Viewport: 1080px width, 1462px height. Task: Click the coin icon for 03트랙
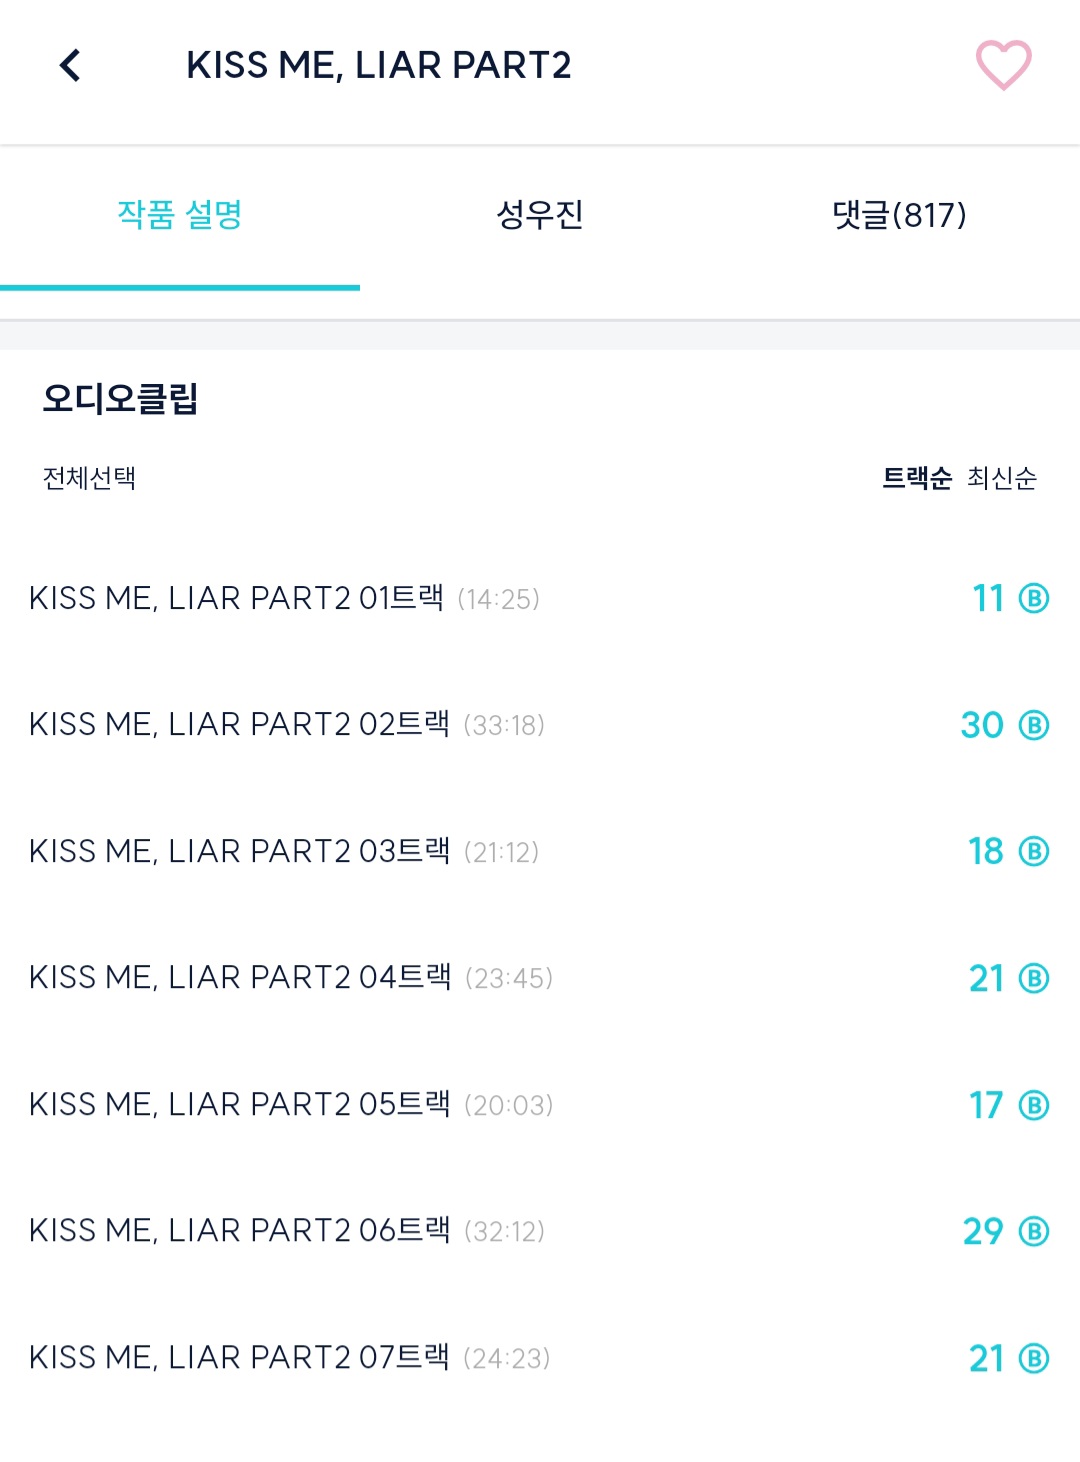point(1034,852)
